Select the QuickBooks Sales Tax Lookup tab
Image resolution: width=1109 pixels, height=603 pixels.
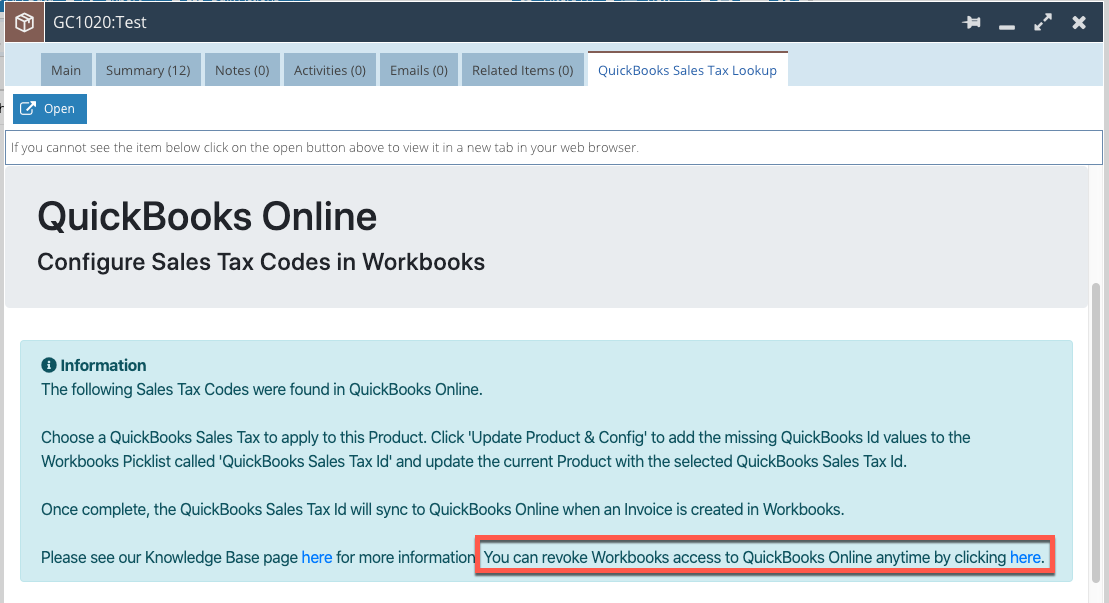pyautogui.click(x=687, y=70)
